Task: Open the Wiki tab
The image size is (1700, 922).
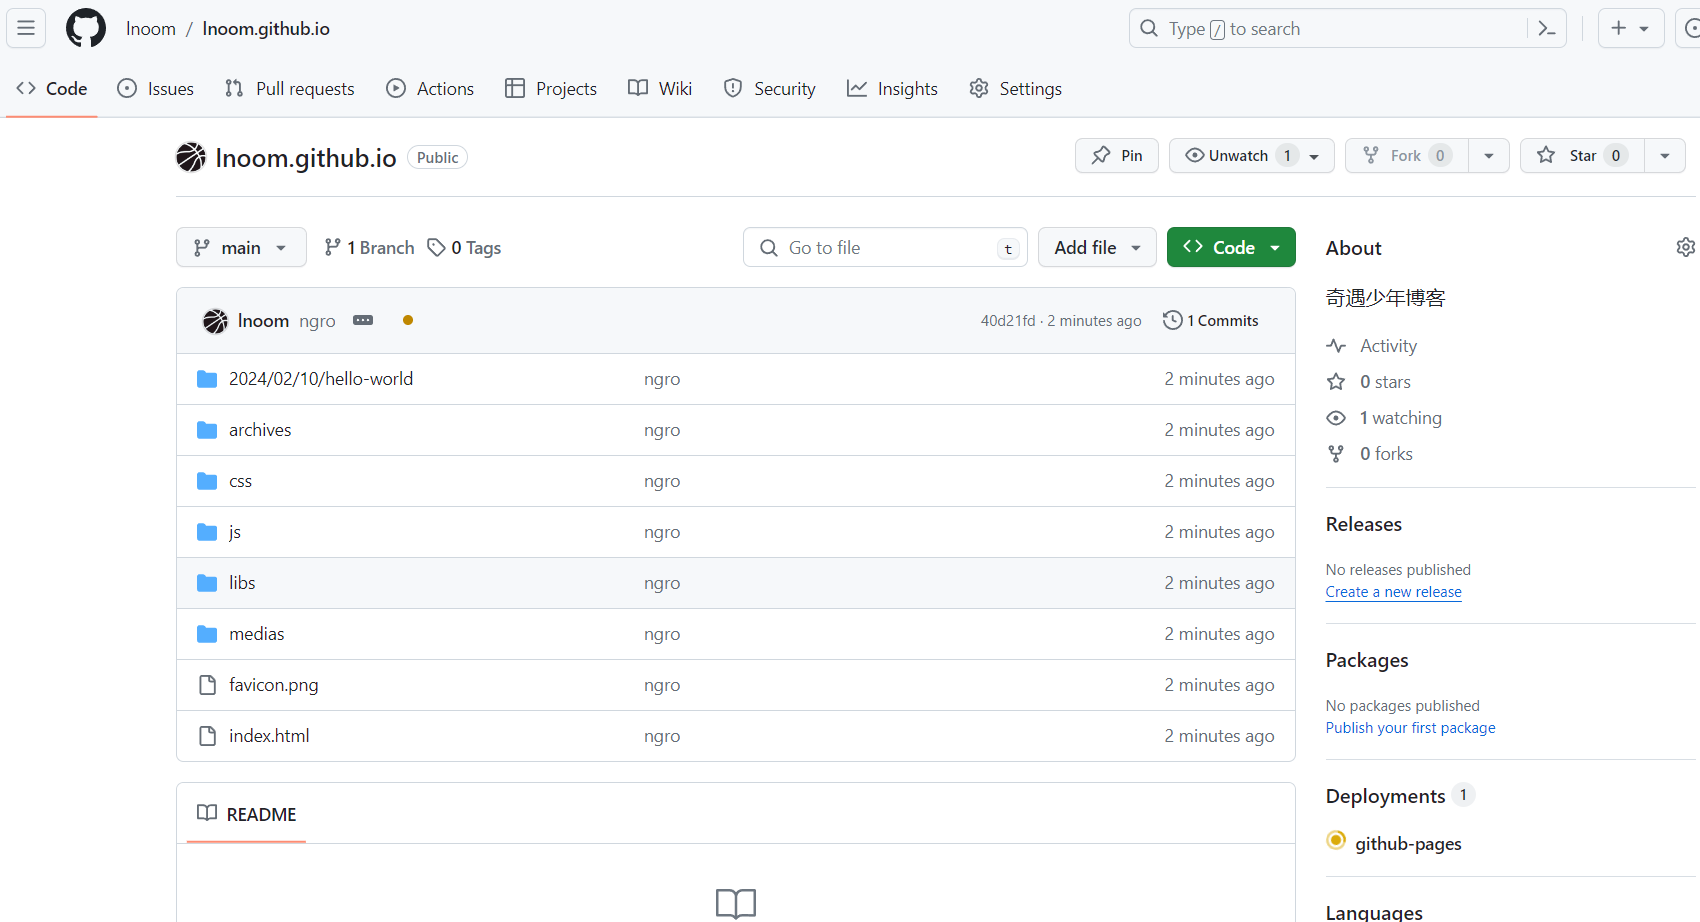Action: coord(660,89)
